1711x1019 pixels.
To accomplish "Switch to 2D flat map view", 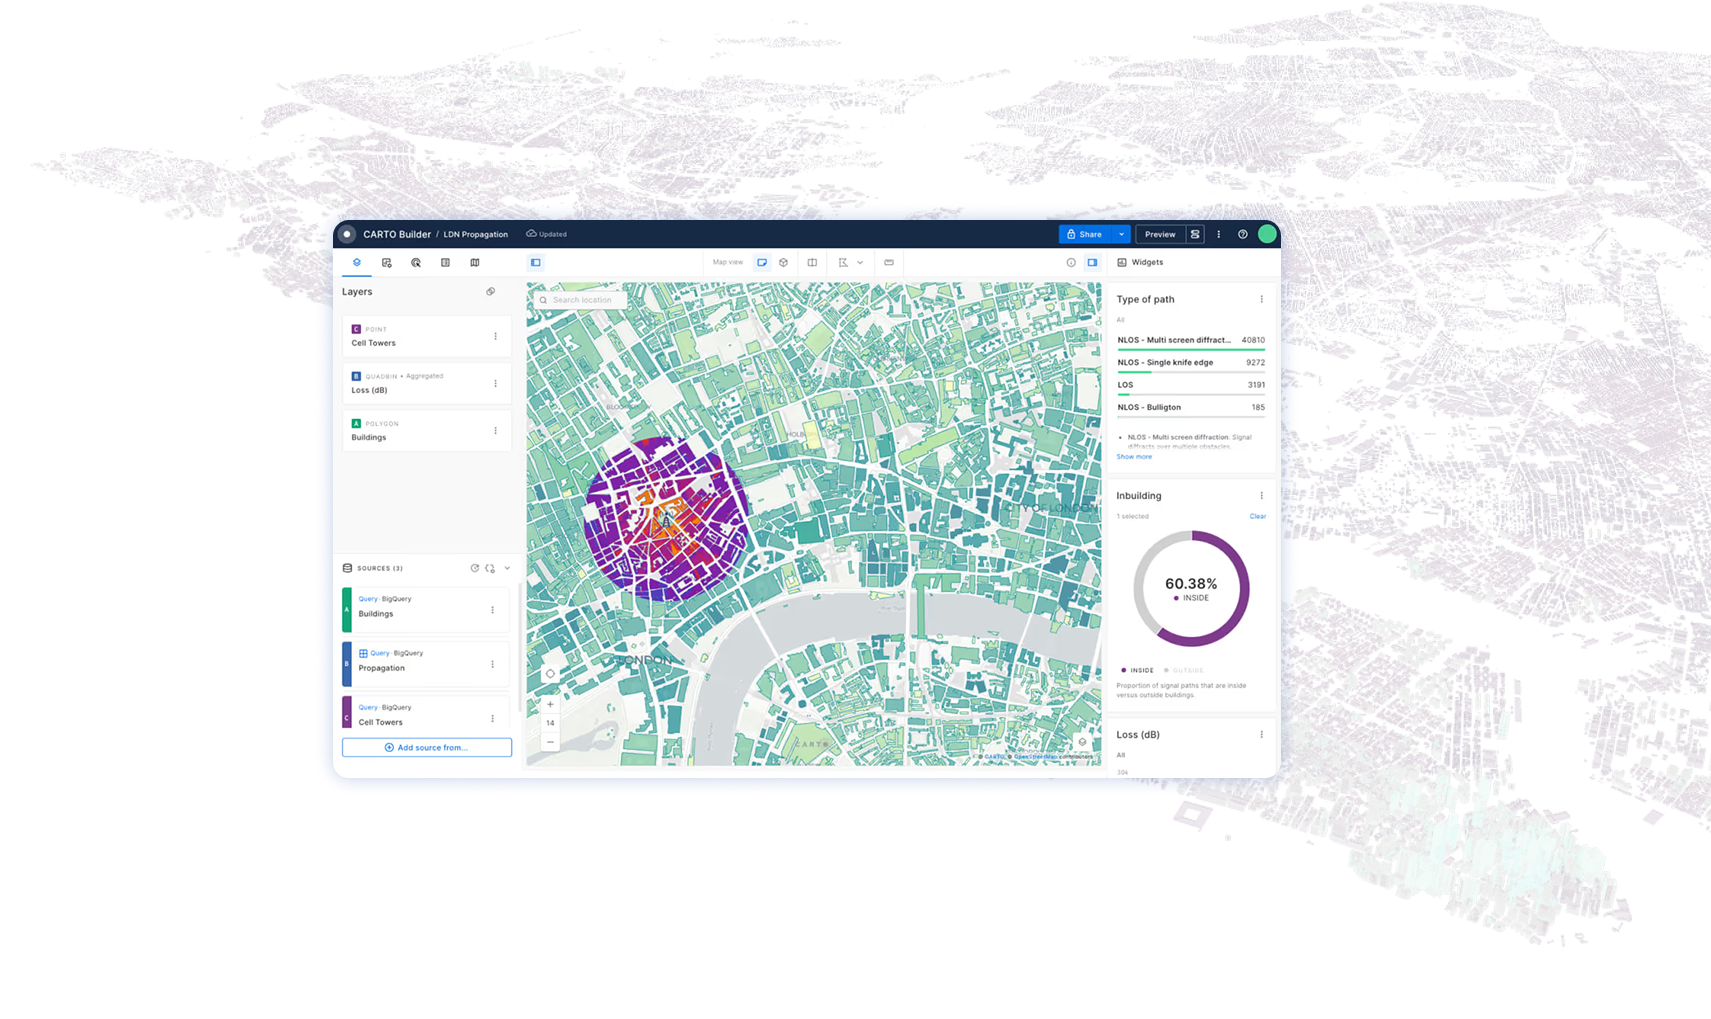I will pos(762,263).
